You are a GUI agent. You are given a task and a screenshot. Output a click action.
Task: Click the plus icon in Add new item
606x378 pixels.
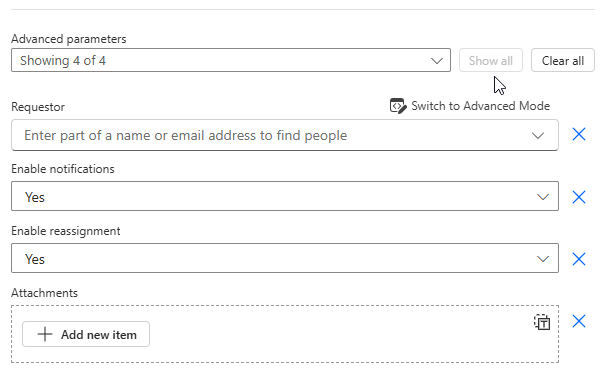point(45,334)
